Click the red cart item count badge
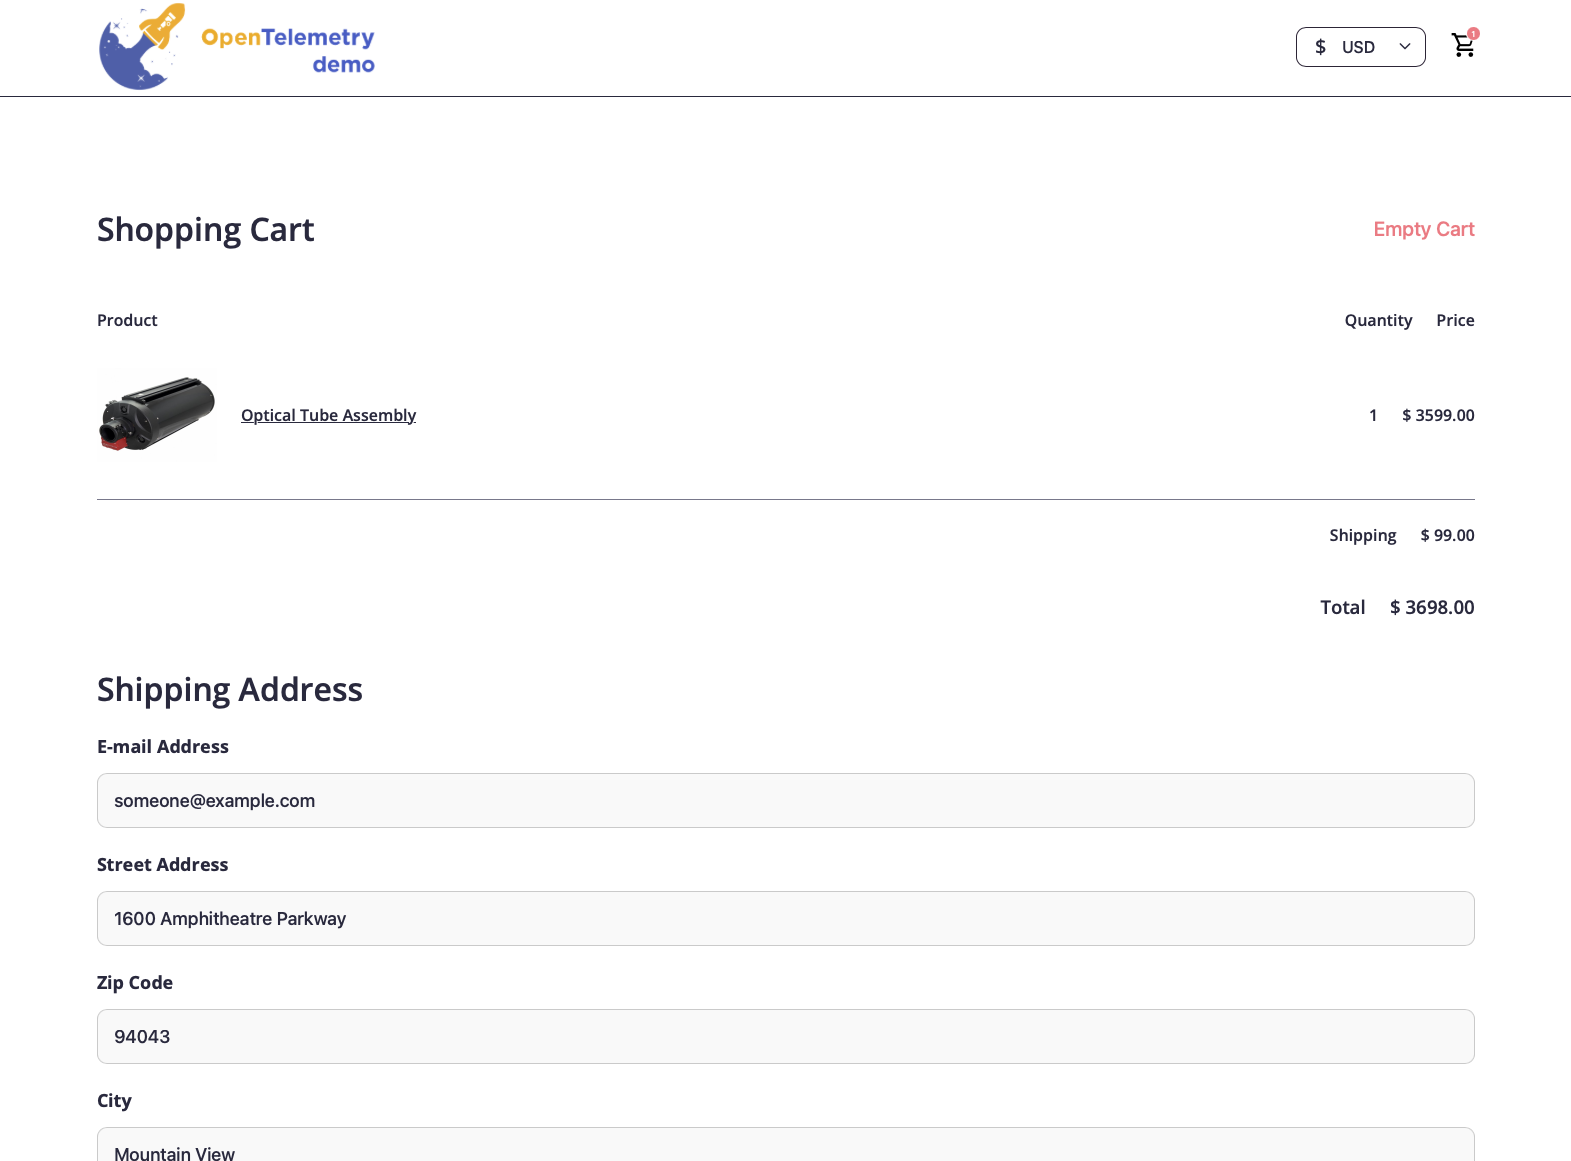Screen dimensions: 1571x1161 (1473, 33)
